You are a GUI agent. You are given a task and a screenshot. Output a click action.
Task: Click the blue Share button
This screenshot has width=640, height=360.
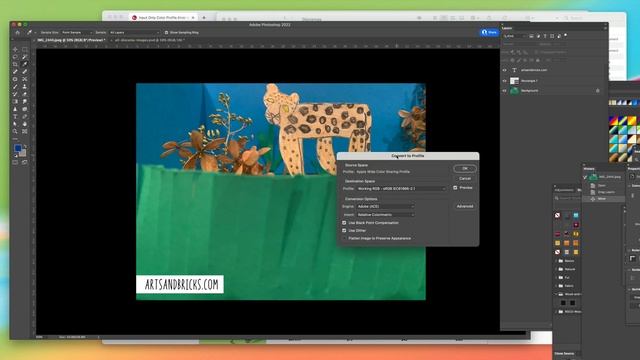[489, 32]
